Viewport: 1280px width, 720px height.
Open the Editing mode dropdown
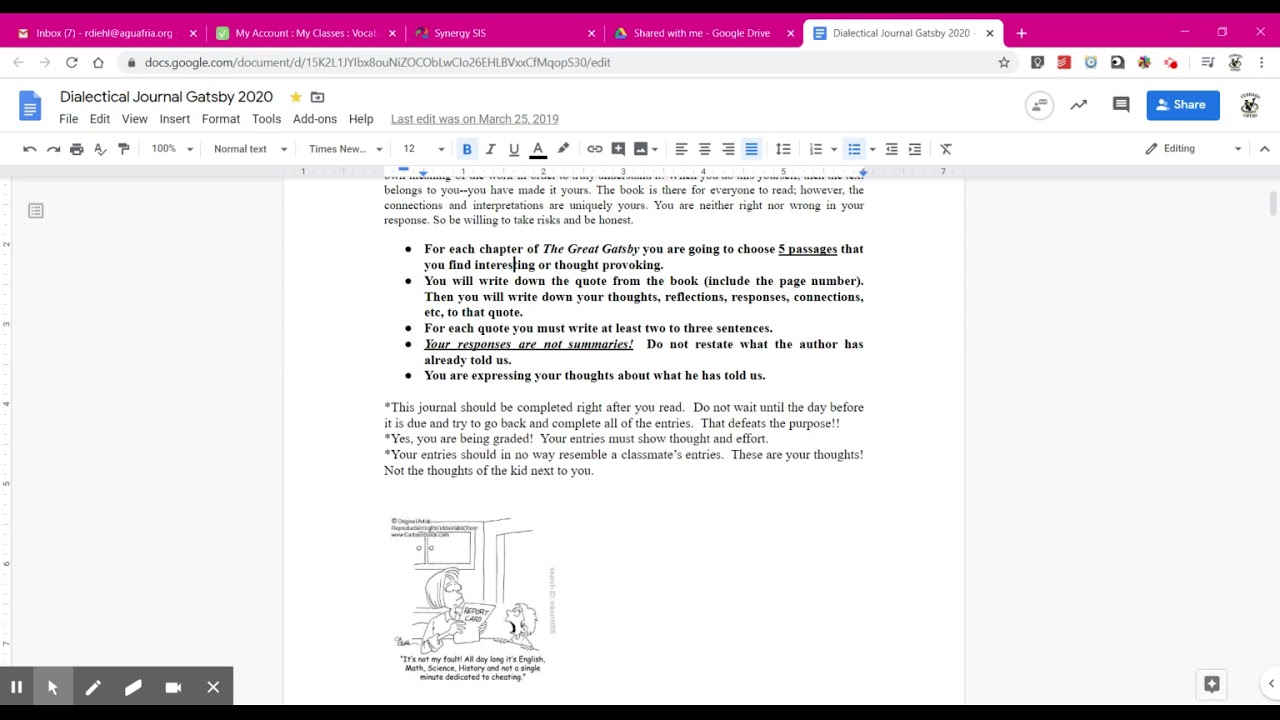tap(1193, 149)
